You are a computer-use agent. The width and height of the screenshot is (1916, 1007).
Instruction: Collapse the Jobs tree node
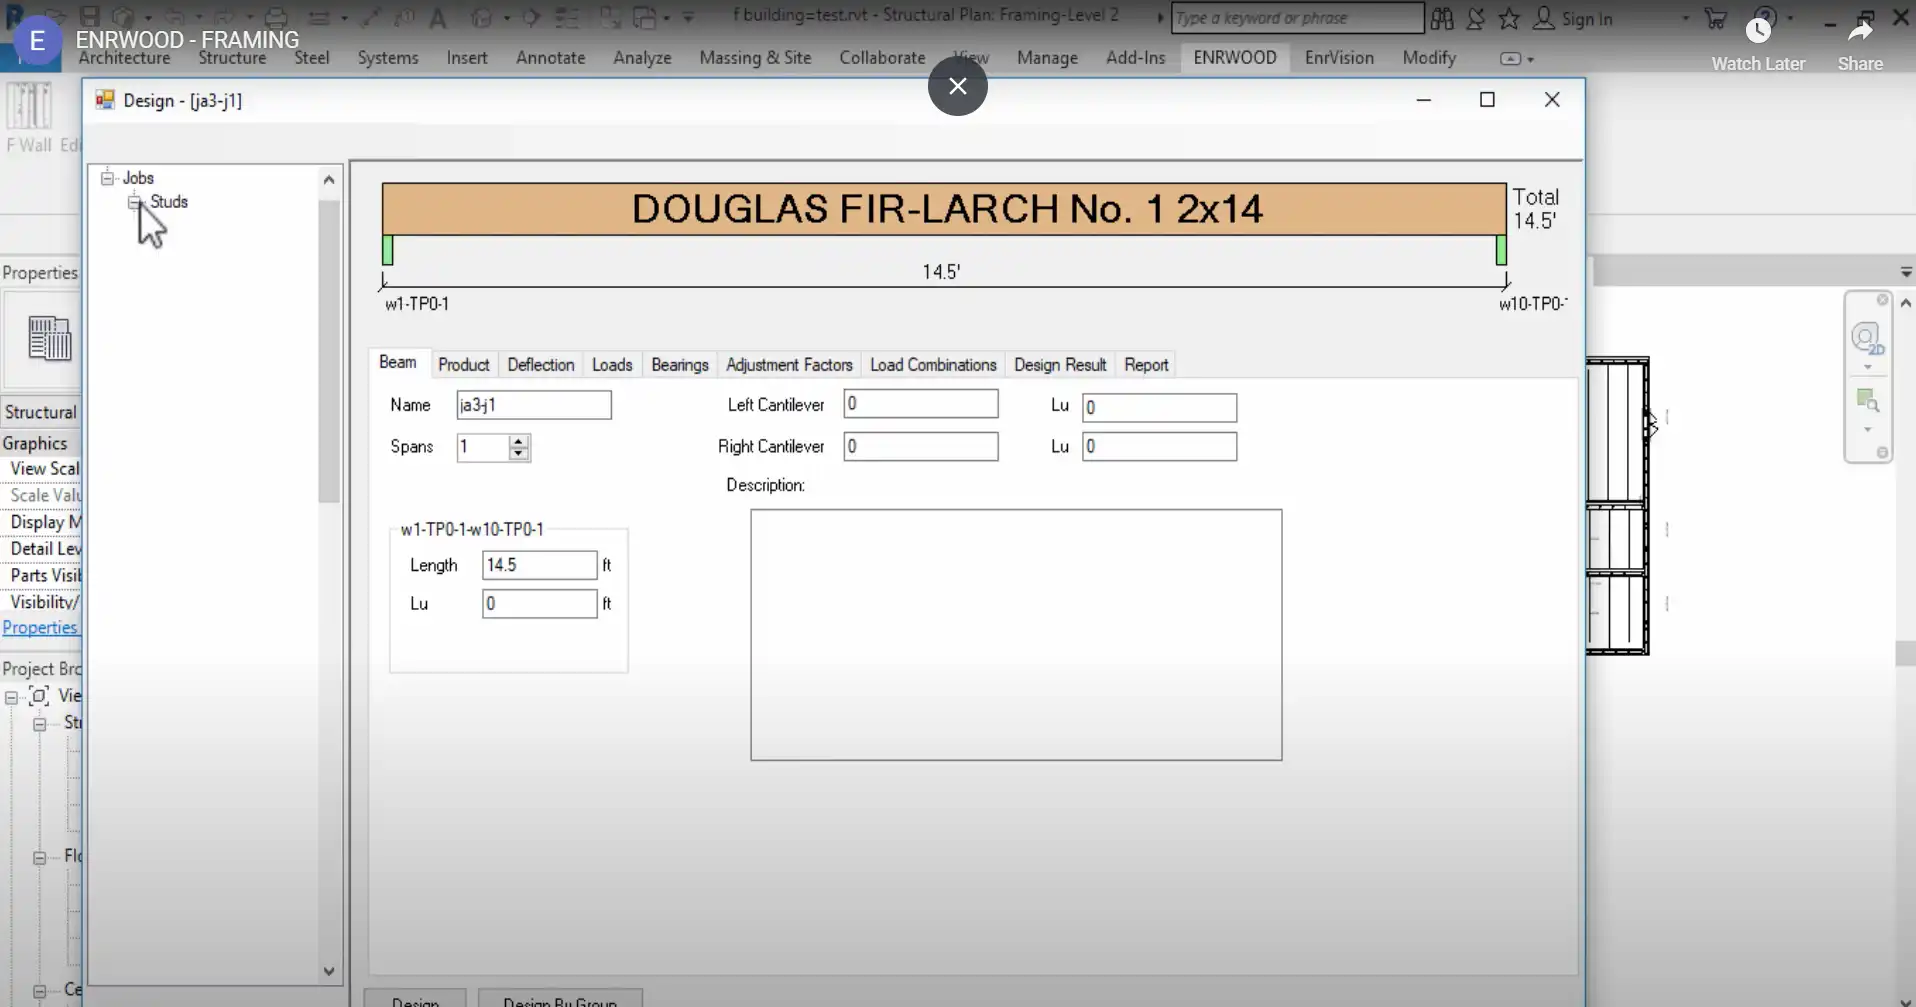108,178
